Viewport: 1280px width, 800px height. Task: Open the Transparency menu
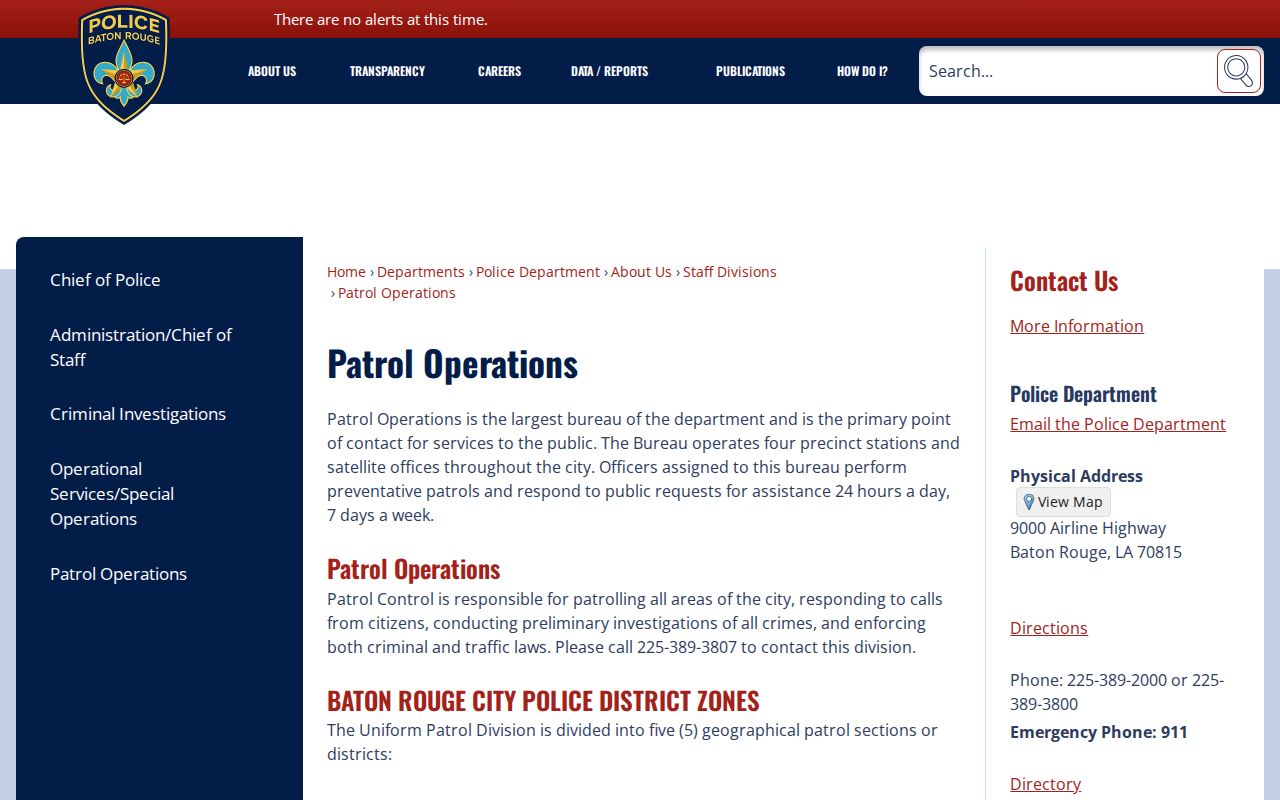[387, 71]
